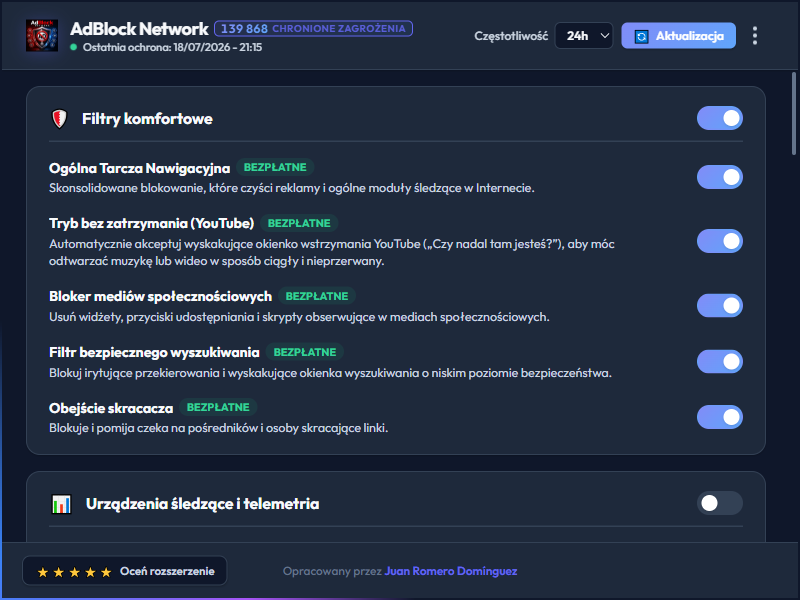The image size is (800, 600).
Task: Toggle Filtr bezpiecznego wyszukiwania switch
Action: coord(719,361)
